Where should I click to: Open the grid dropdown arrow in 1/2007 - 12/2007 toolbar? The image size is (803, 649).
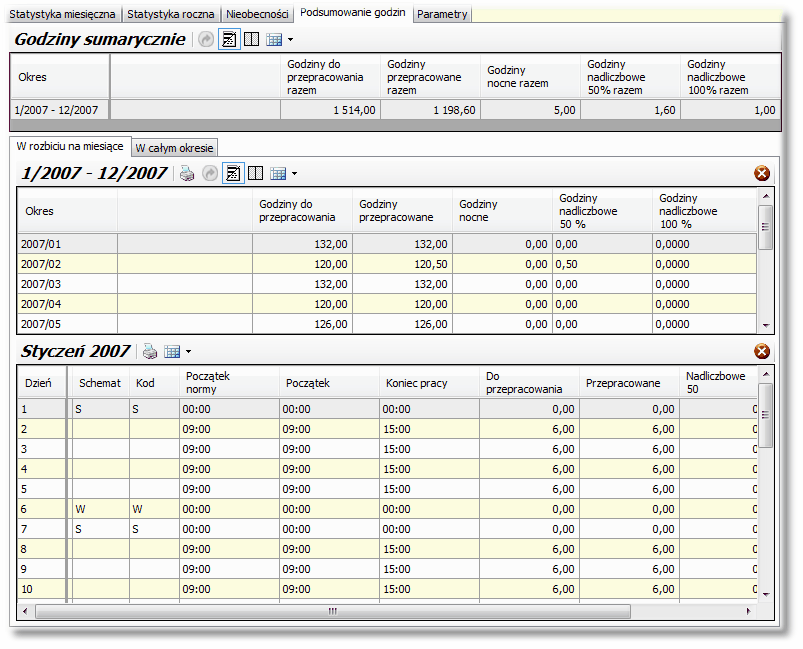[x=294, y=174]
